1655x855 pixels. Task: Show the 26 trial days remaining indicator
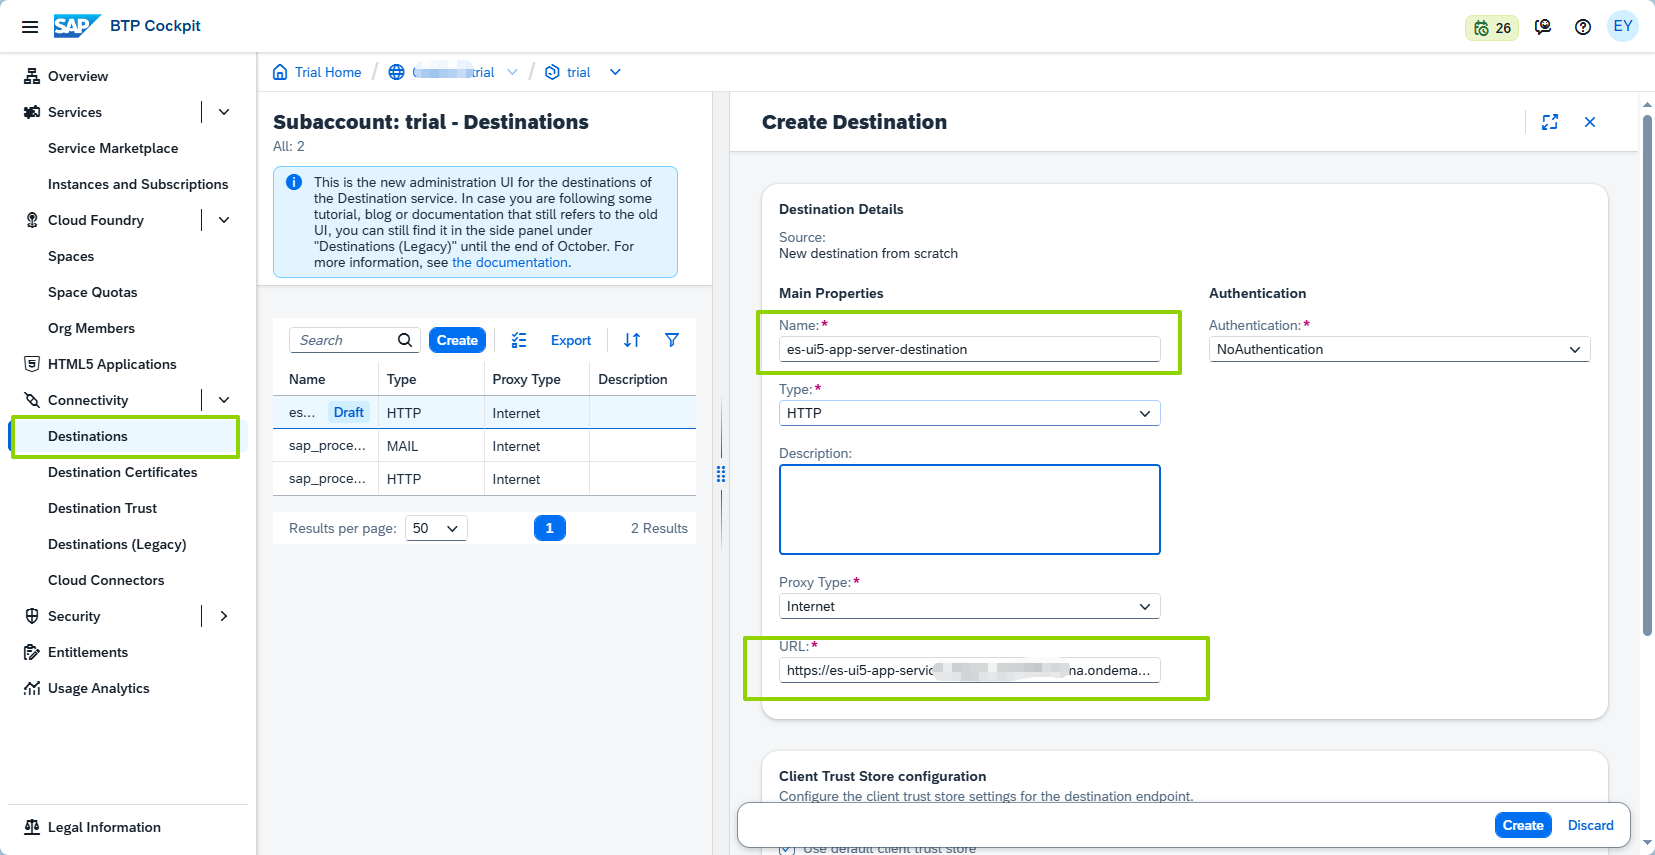coord(1492,28)
